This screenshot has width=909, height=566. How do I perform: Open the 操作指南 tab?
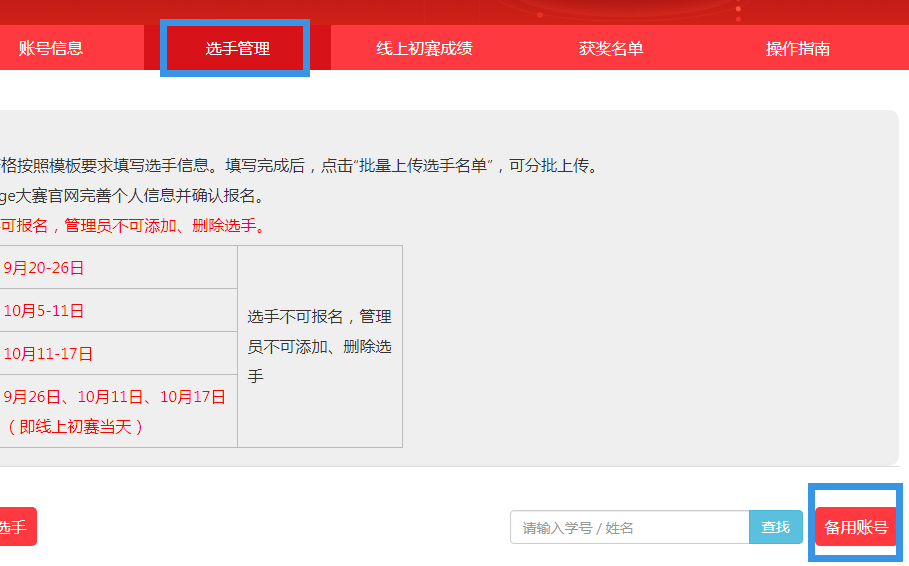click(797, 48)
